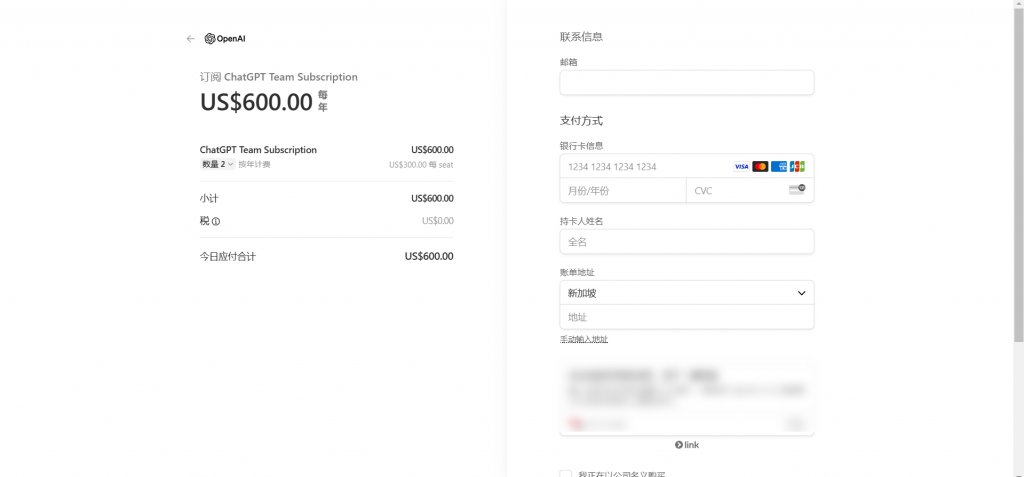Click the 持卡人姓名 label

(581, 222)
